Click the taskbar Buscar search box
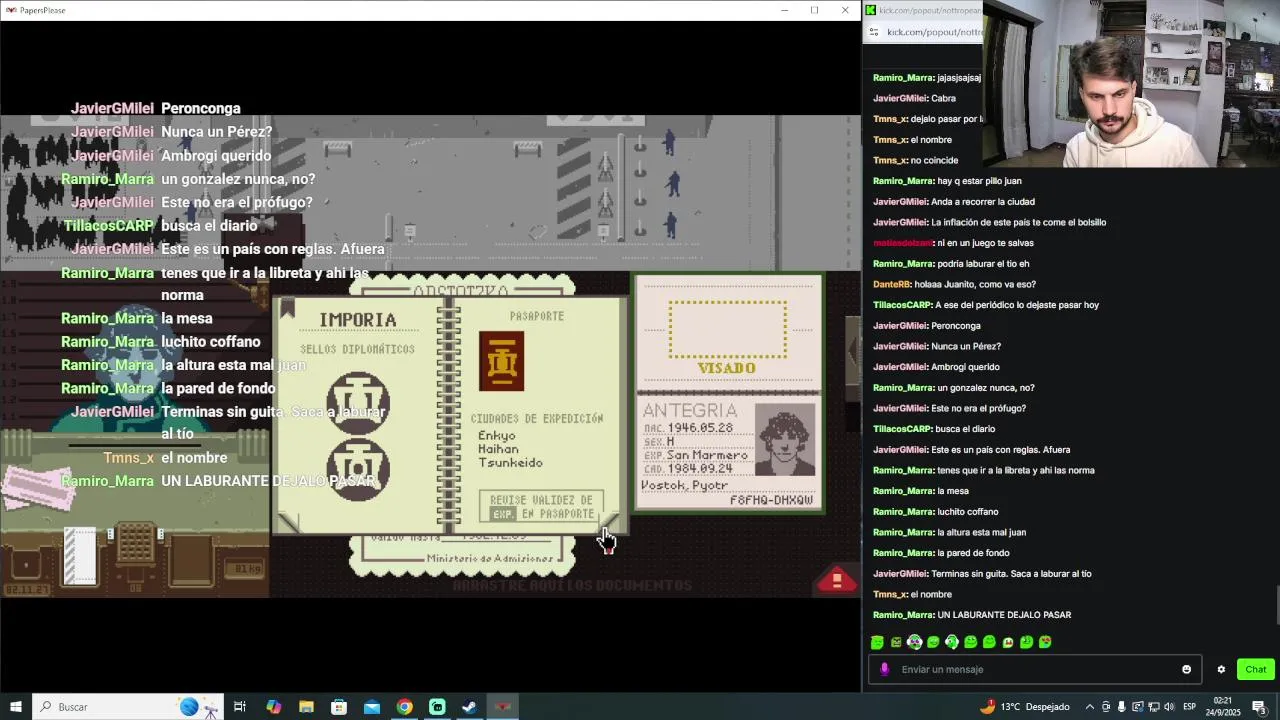 pos(128,707)
